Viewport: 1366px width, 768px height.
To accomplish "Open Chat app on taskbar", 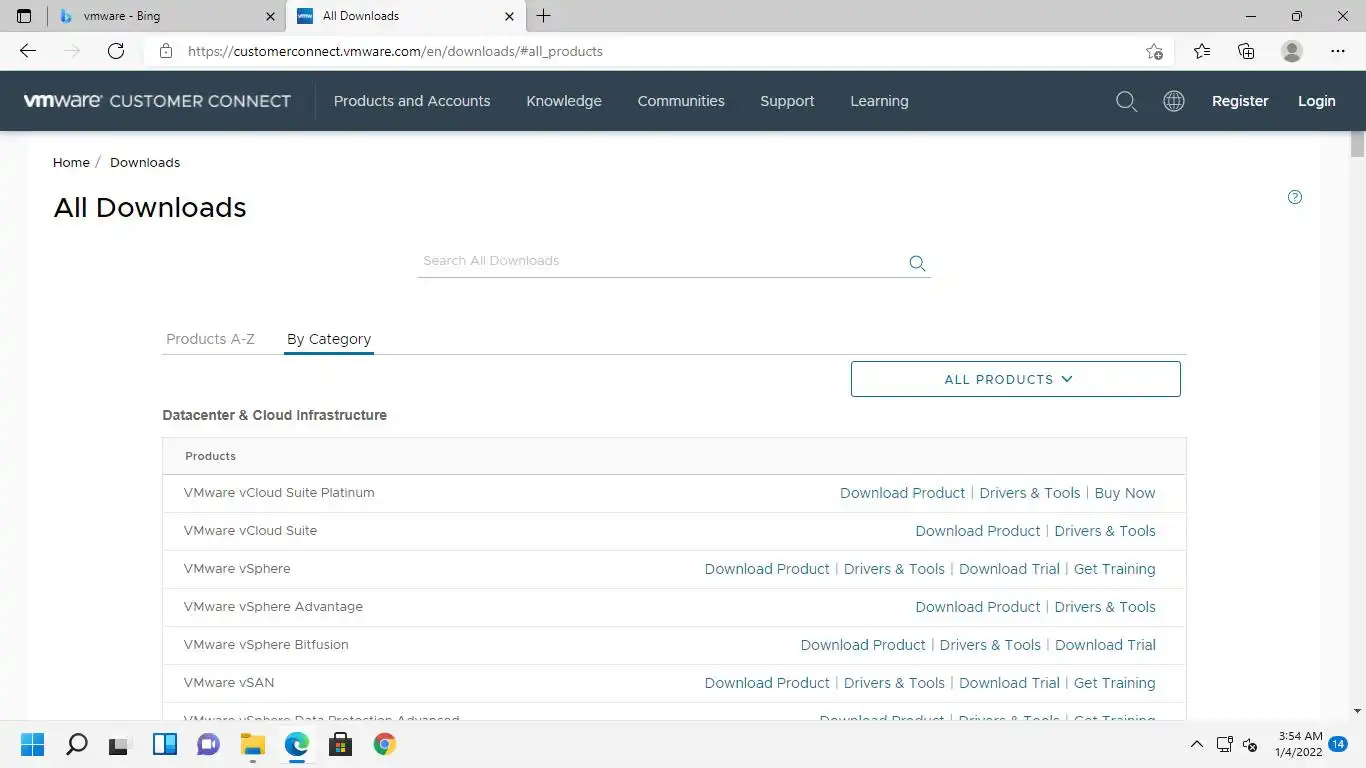I will [208, 744].
